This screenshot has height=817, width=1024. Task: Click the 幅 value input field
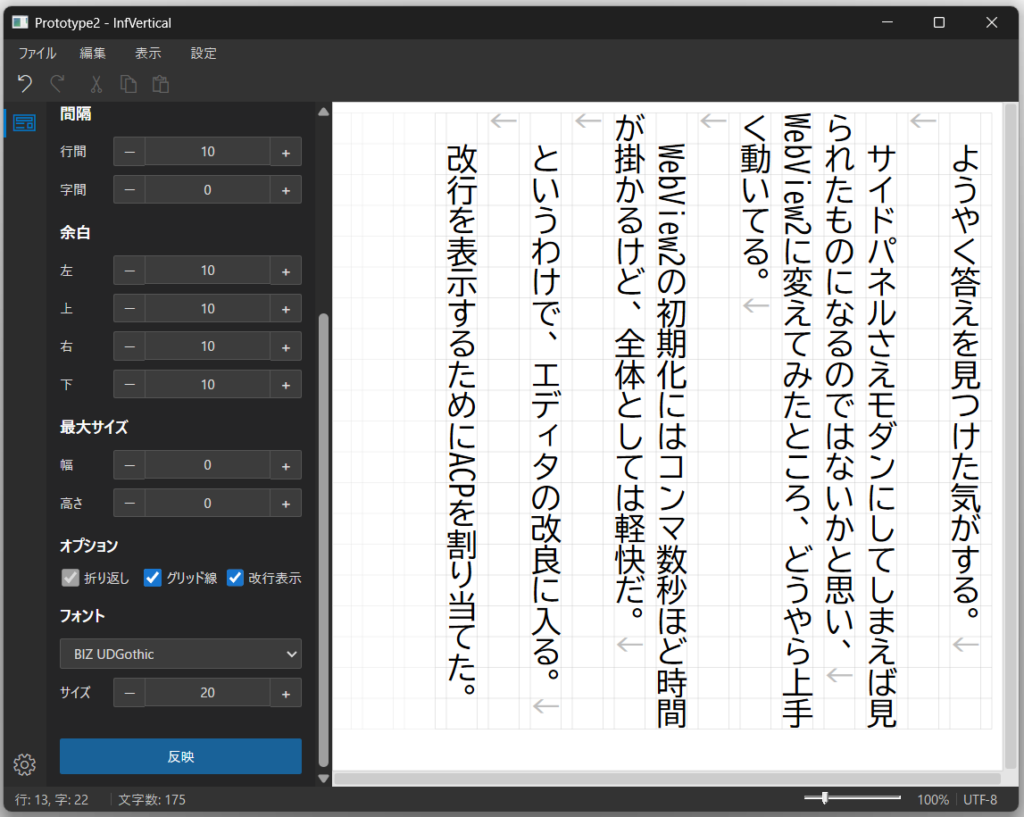207,465
